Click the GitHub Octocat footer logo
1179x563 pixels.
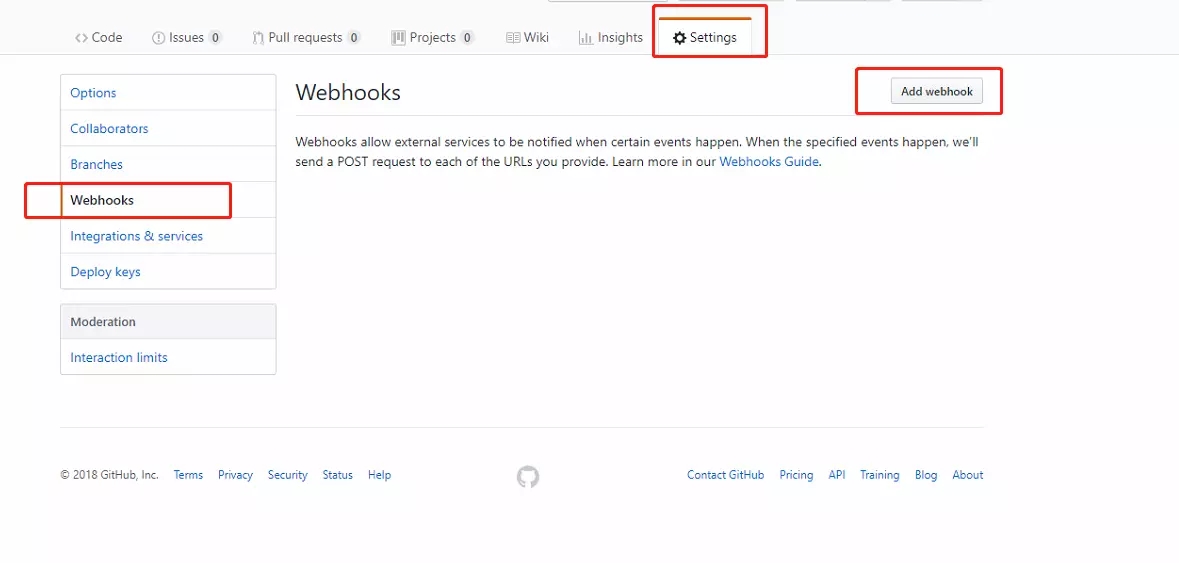(528, 477)
